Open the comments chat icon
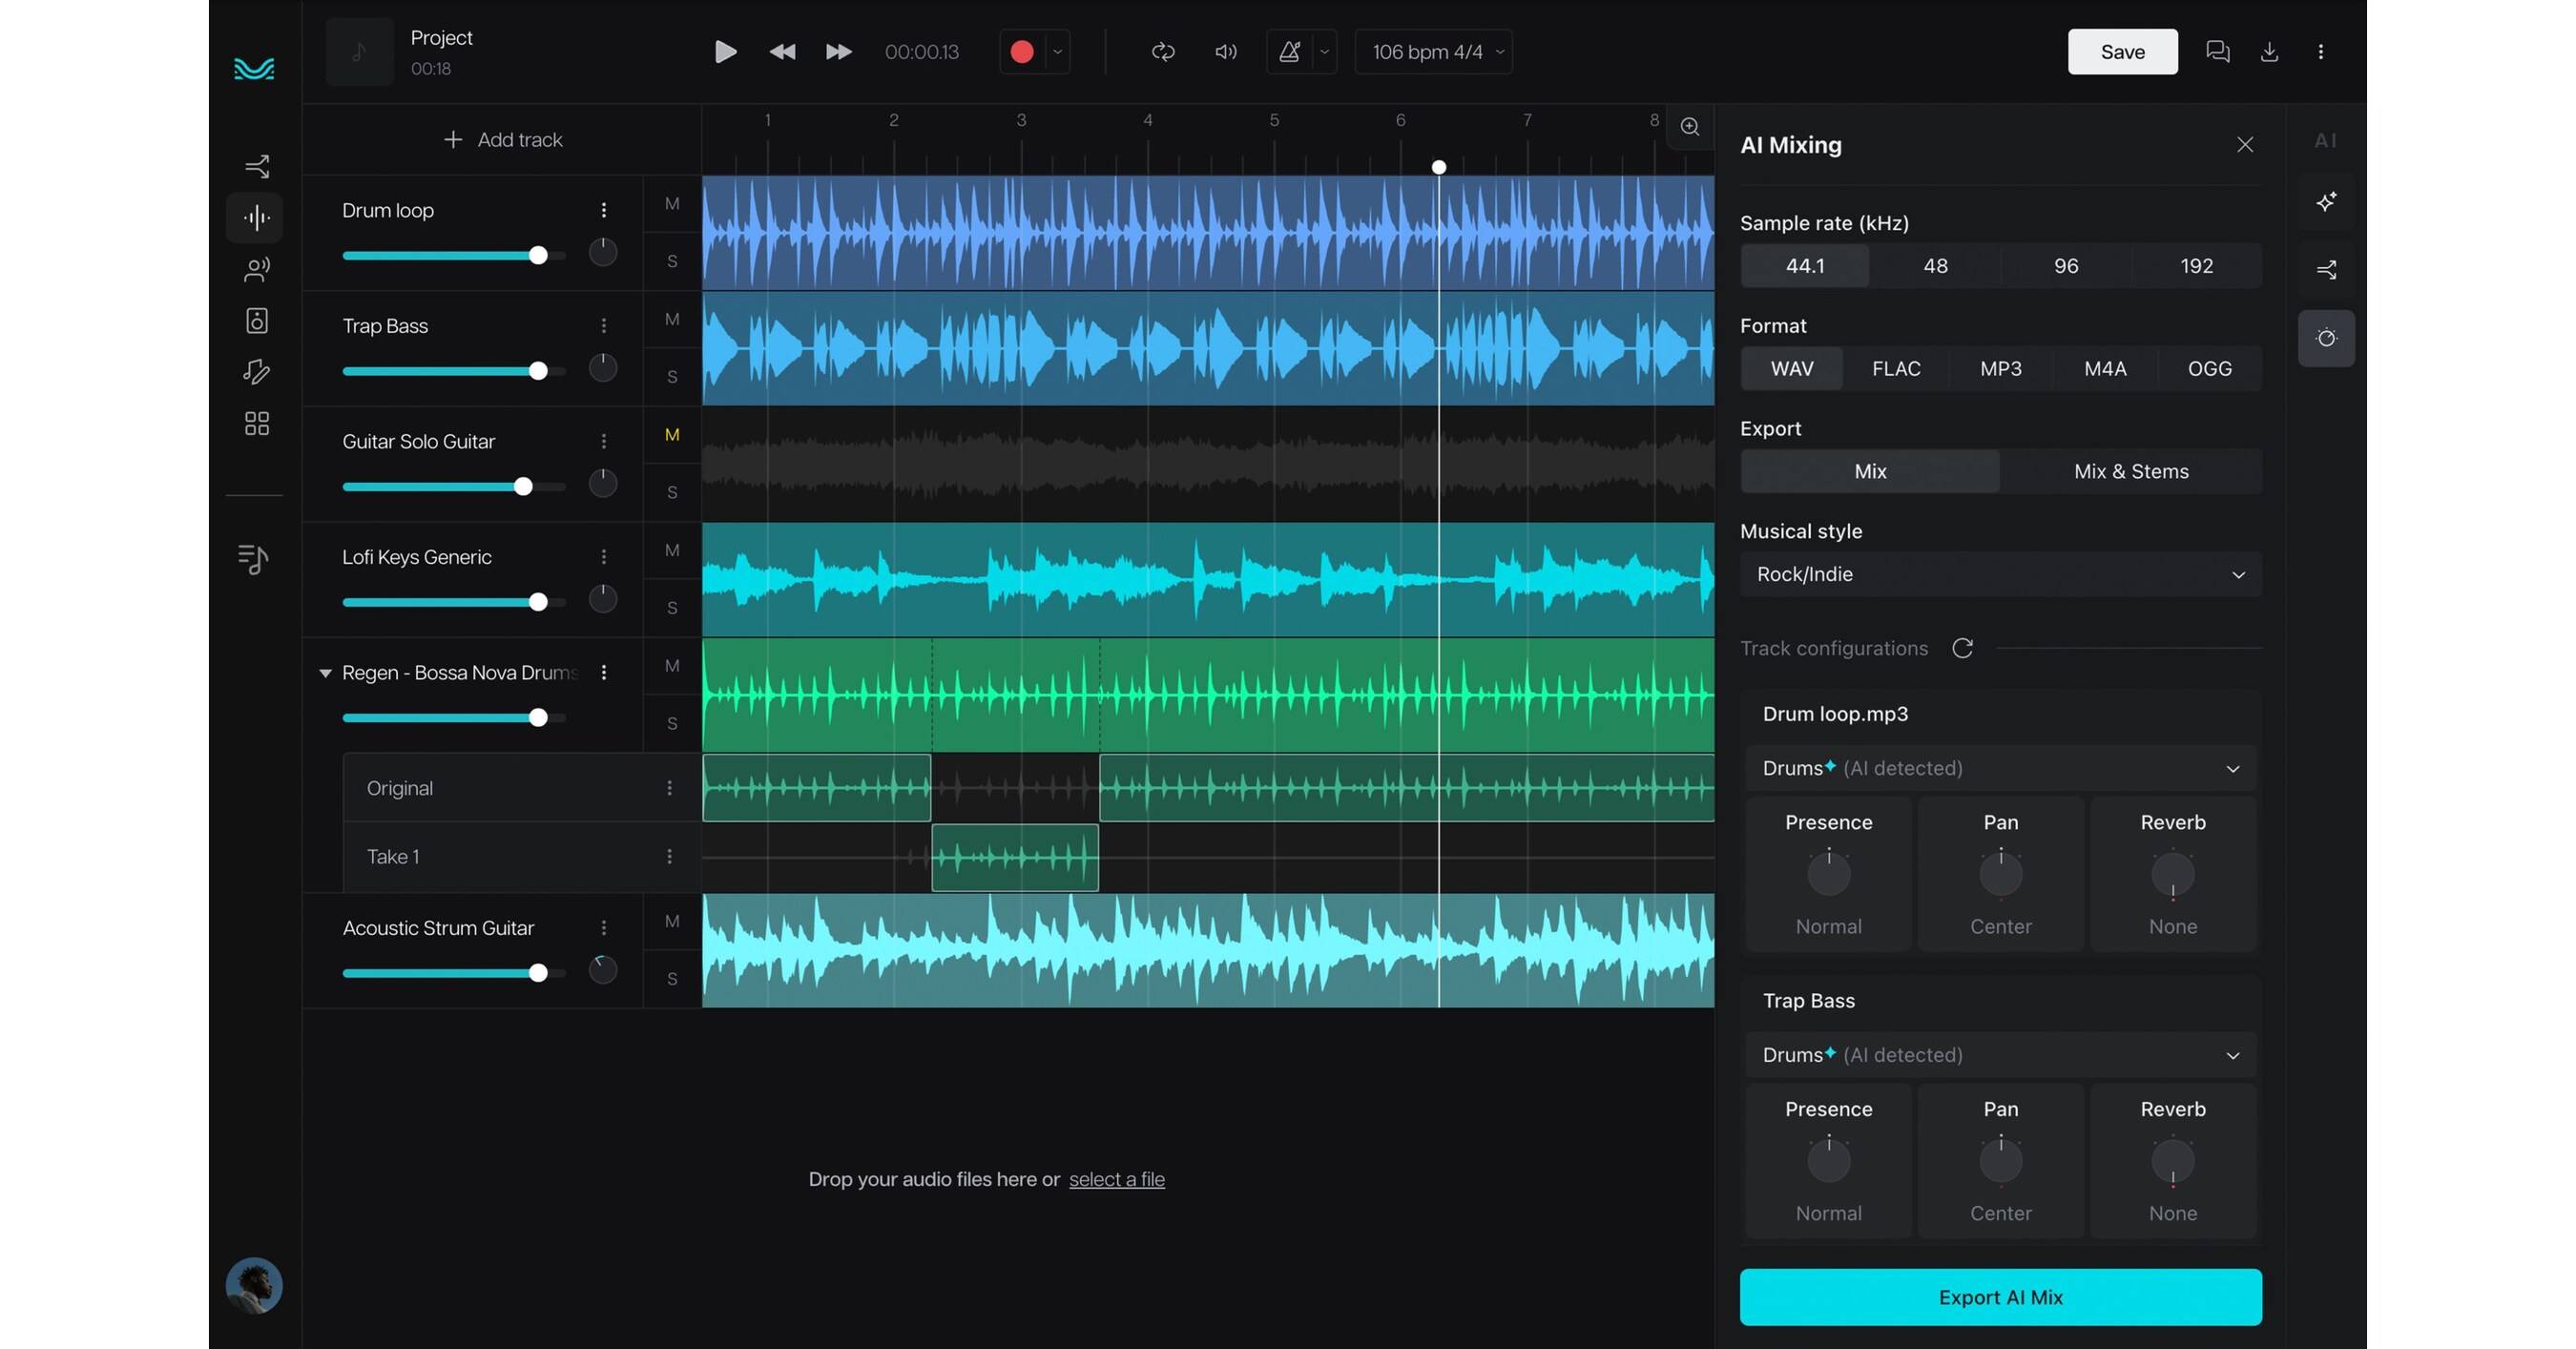 click(2217, 52)
